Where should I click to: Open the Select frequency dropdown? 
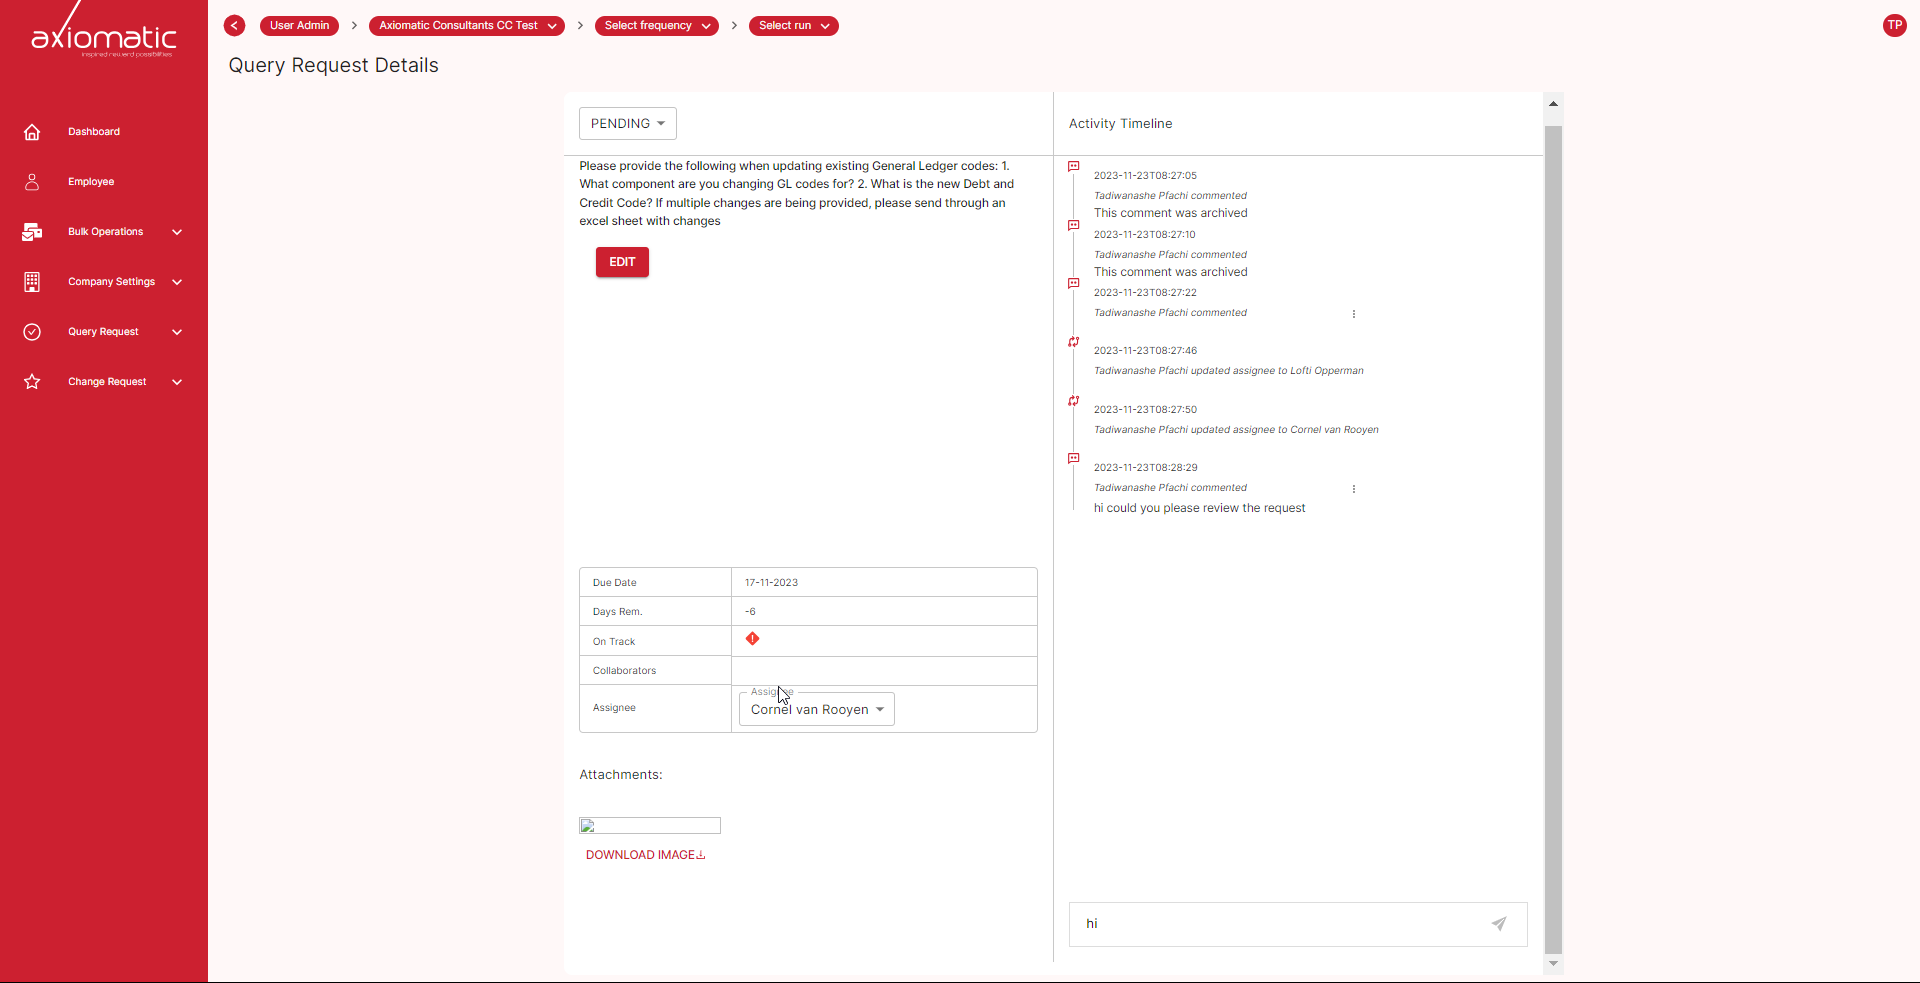pos(656,26)
